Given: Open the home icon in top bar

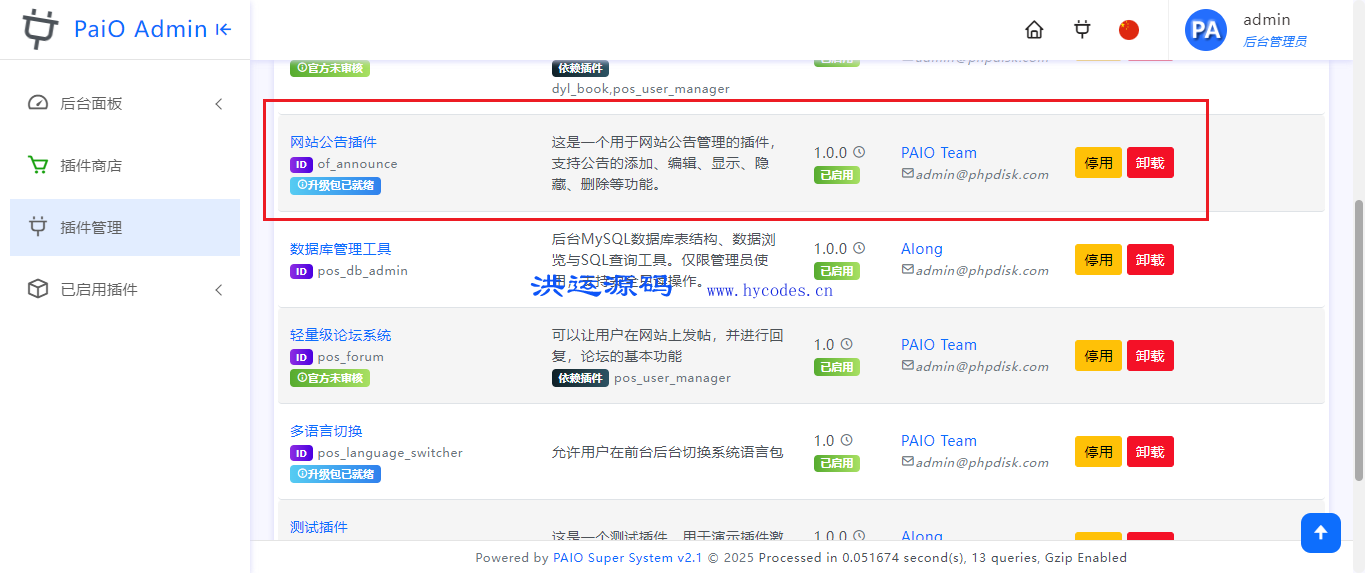Looking at the screenshot, I should pos(1034,30).
